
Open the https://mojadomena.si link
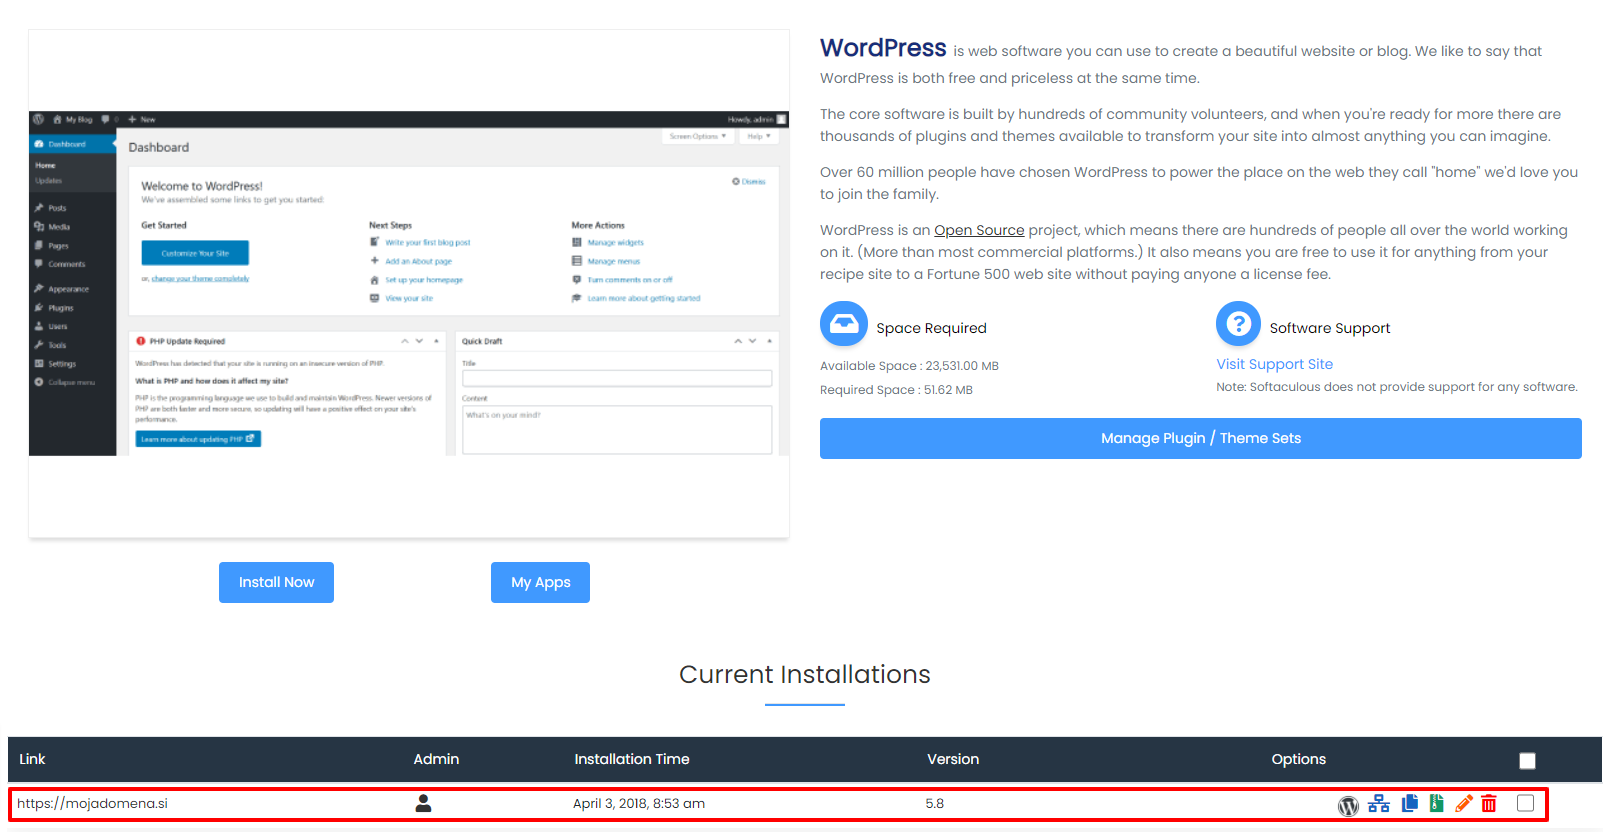pyautogui.click(x=92, y=803)
